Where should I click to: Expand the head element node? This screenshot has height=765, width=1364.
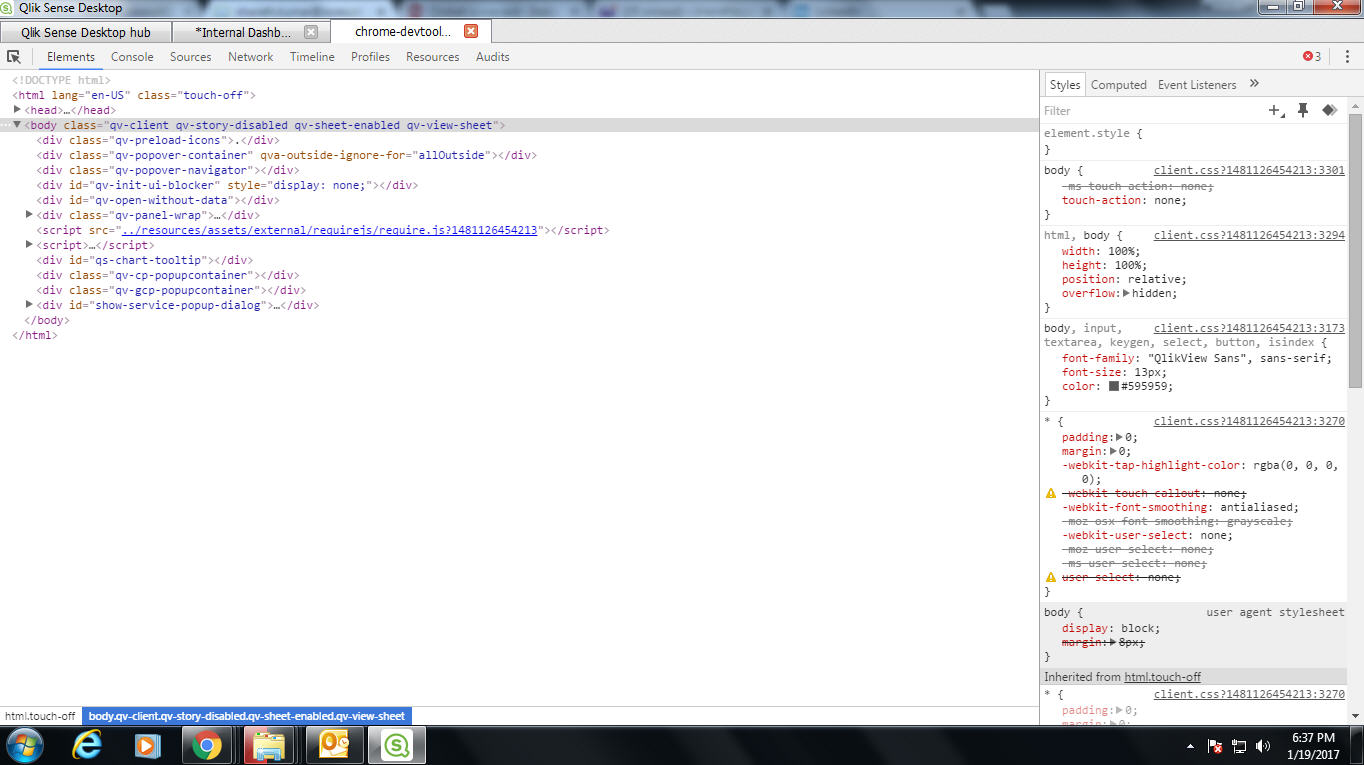pyautogui.click(x=17, y=110)
